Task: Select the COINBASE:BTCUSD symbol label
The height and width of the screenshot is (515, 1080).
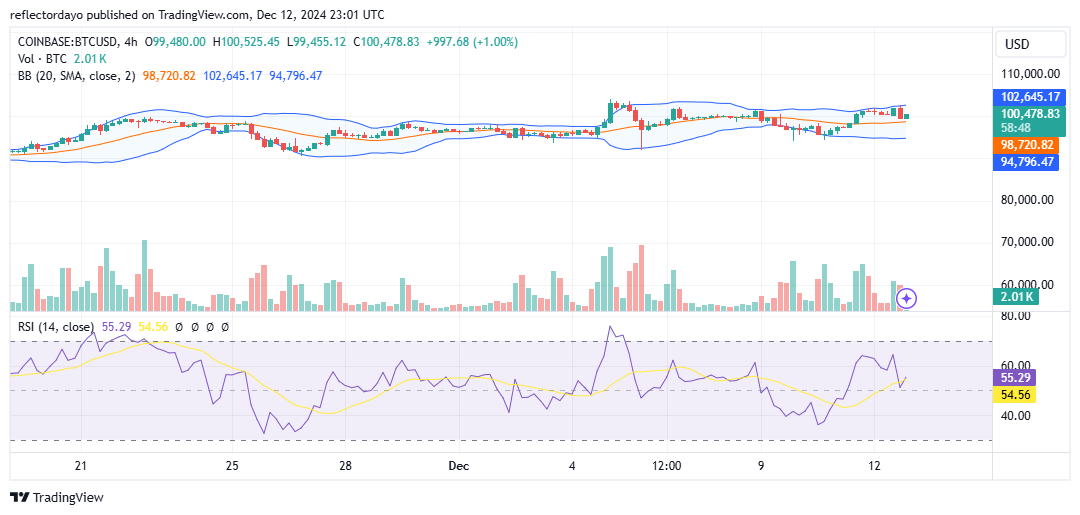Action: coord(66,42)
